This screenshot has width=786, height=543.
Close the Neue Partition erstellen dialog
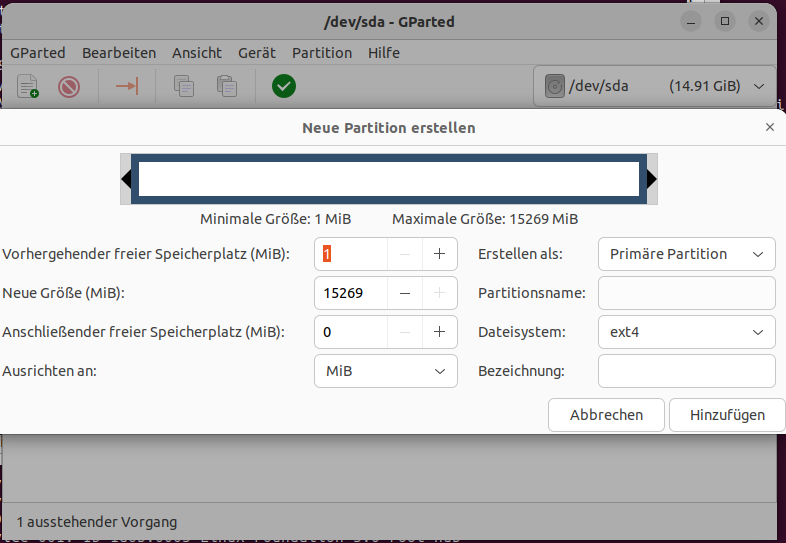(x=769, y=128)
